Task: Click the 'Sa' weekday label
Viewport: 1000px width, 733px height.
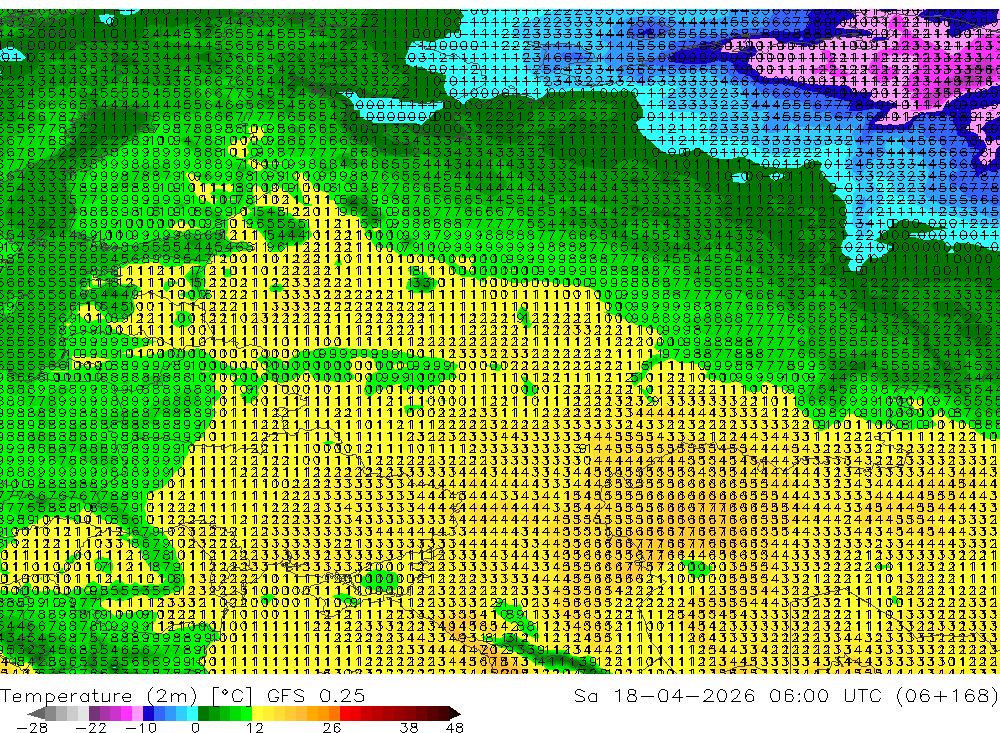Action: pos(585,695)
